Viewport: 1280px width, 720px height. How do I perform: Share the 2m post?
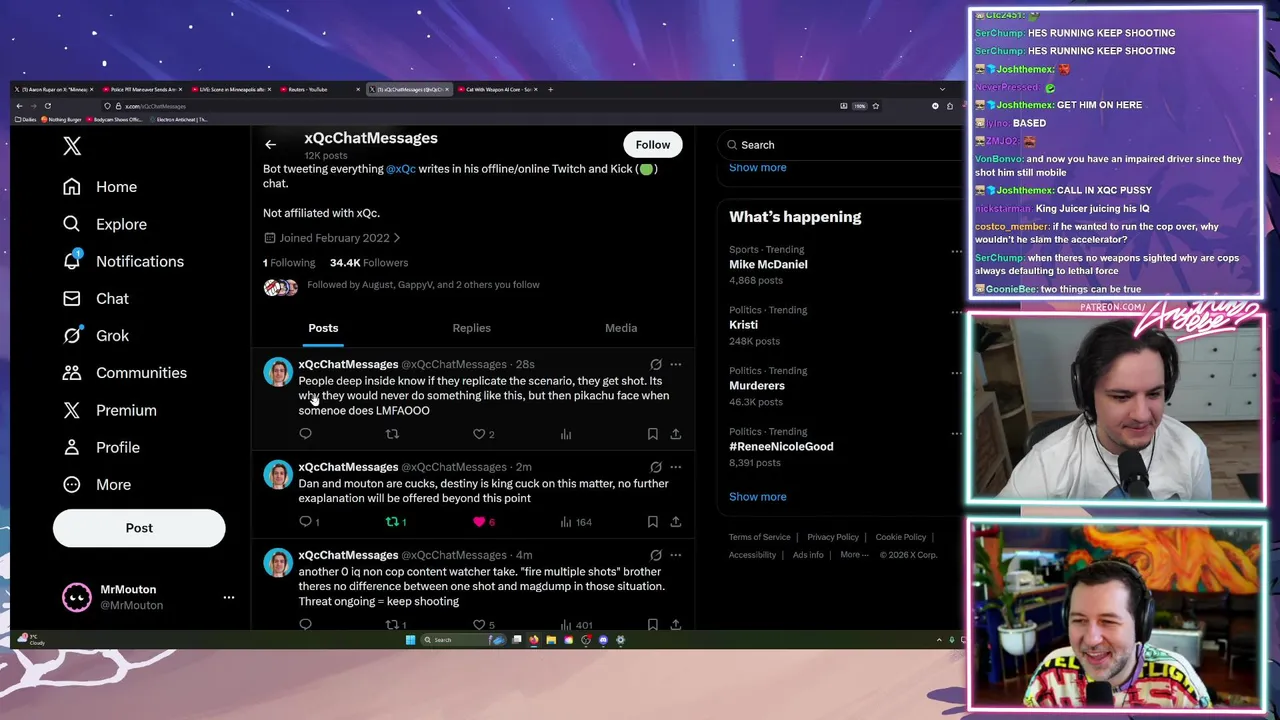676,522
